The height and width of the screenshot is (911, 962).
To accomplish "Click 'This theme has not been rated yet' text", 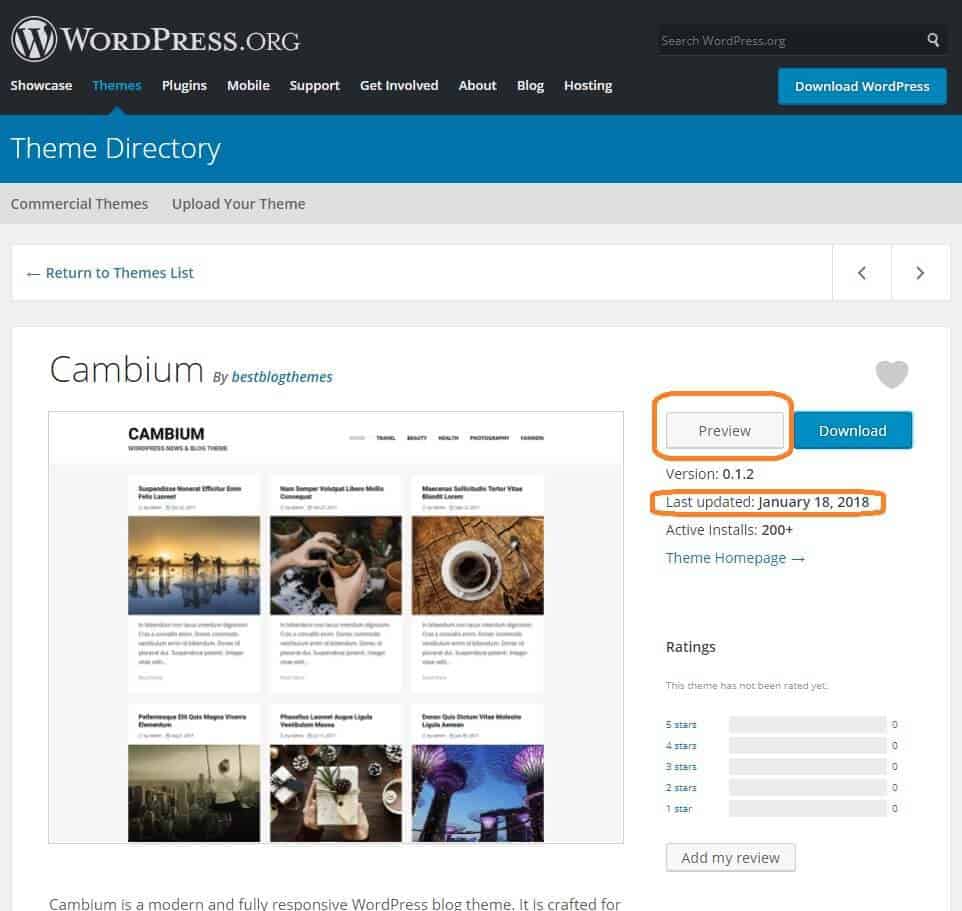I will [747, 686].
